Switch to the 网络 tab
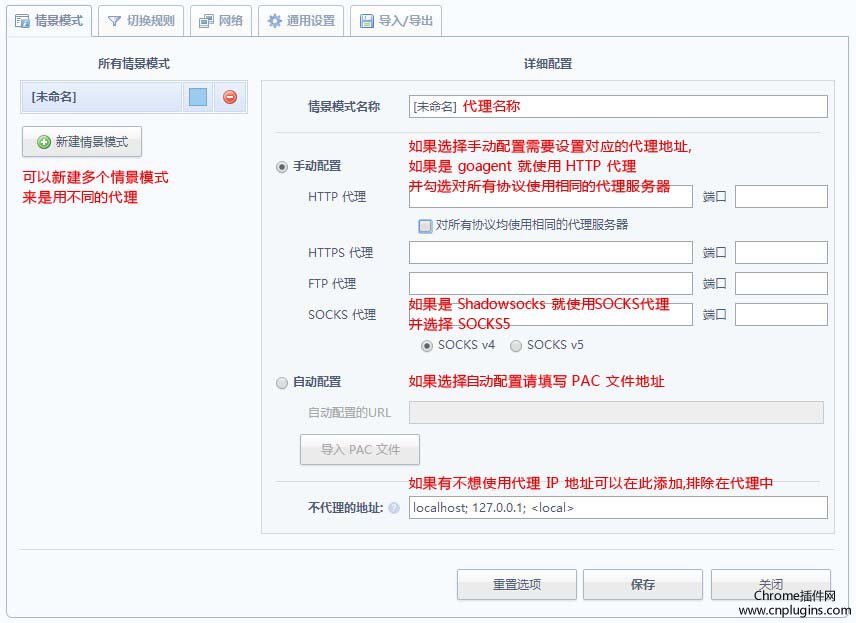 pyautogui.click(x=220, y=20)
